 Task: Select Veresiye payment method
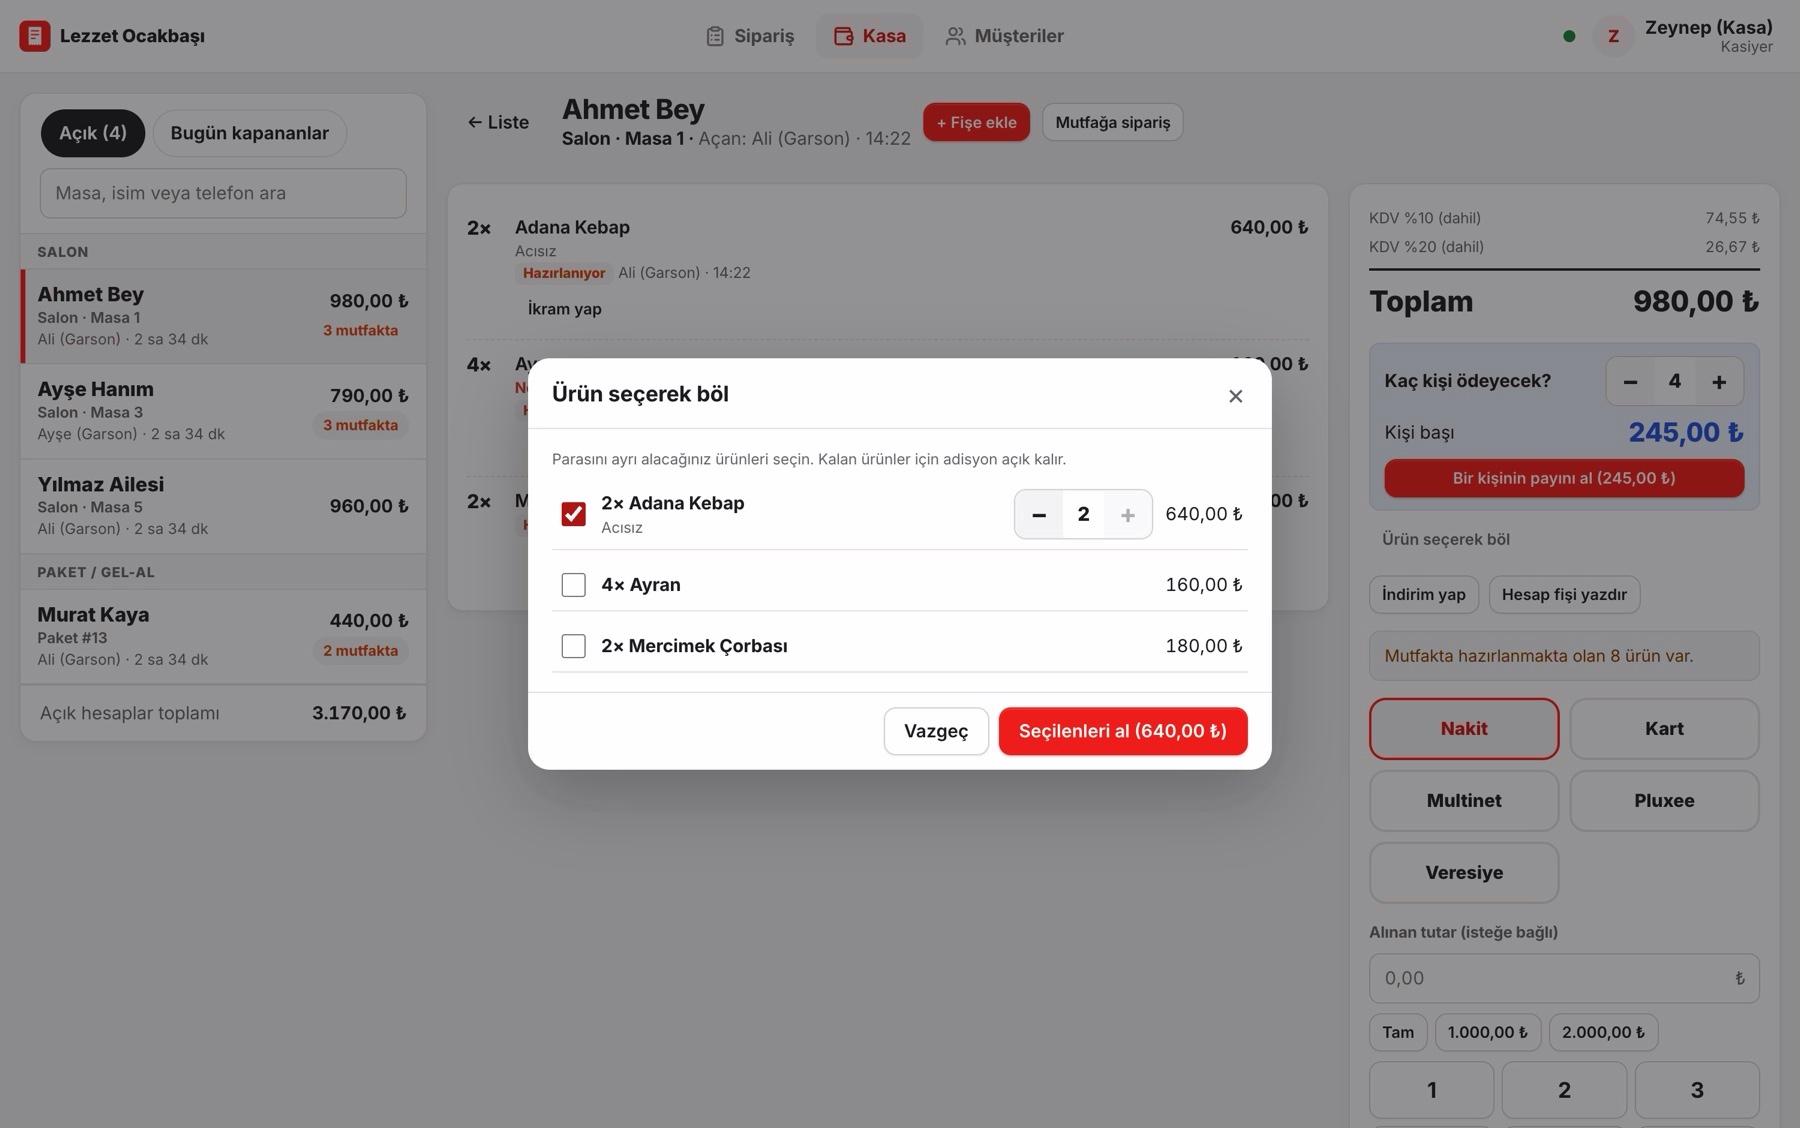1464,873
